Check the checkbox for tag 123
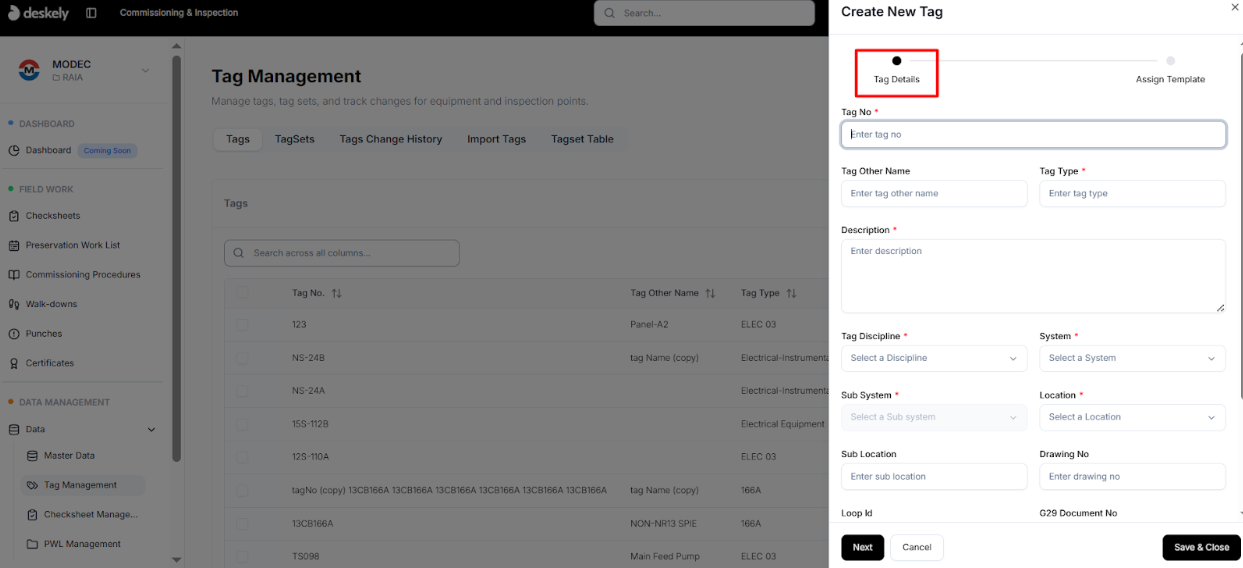1243x568 pixels. click(243, 325)
